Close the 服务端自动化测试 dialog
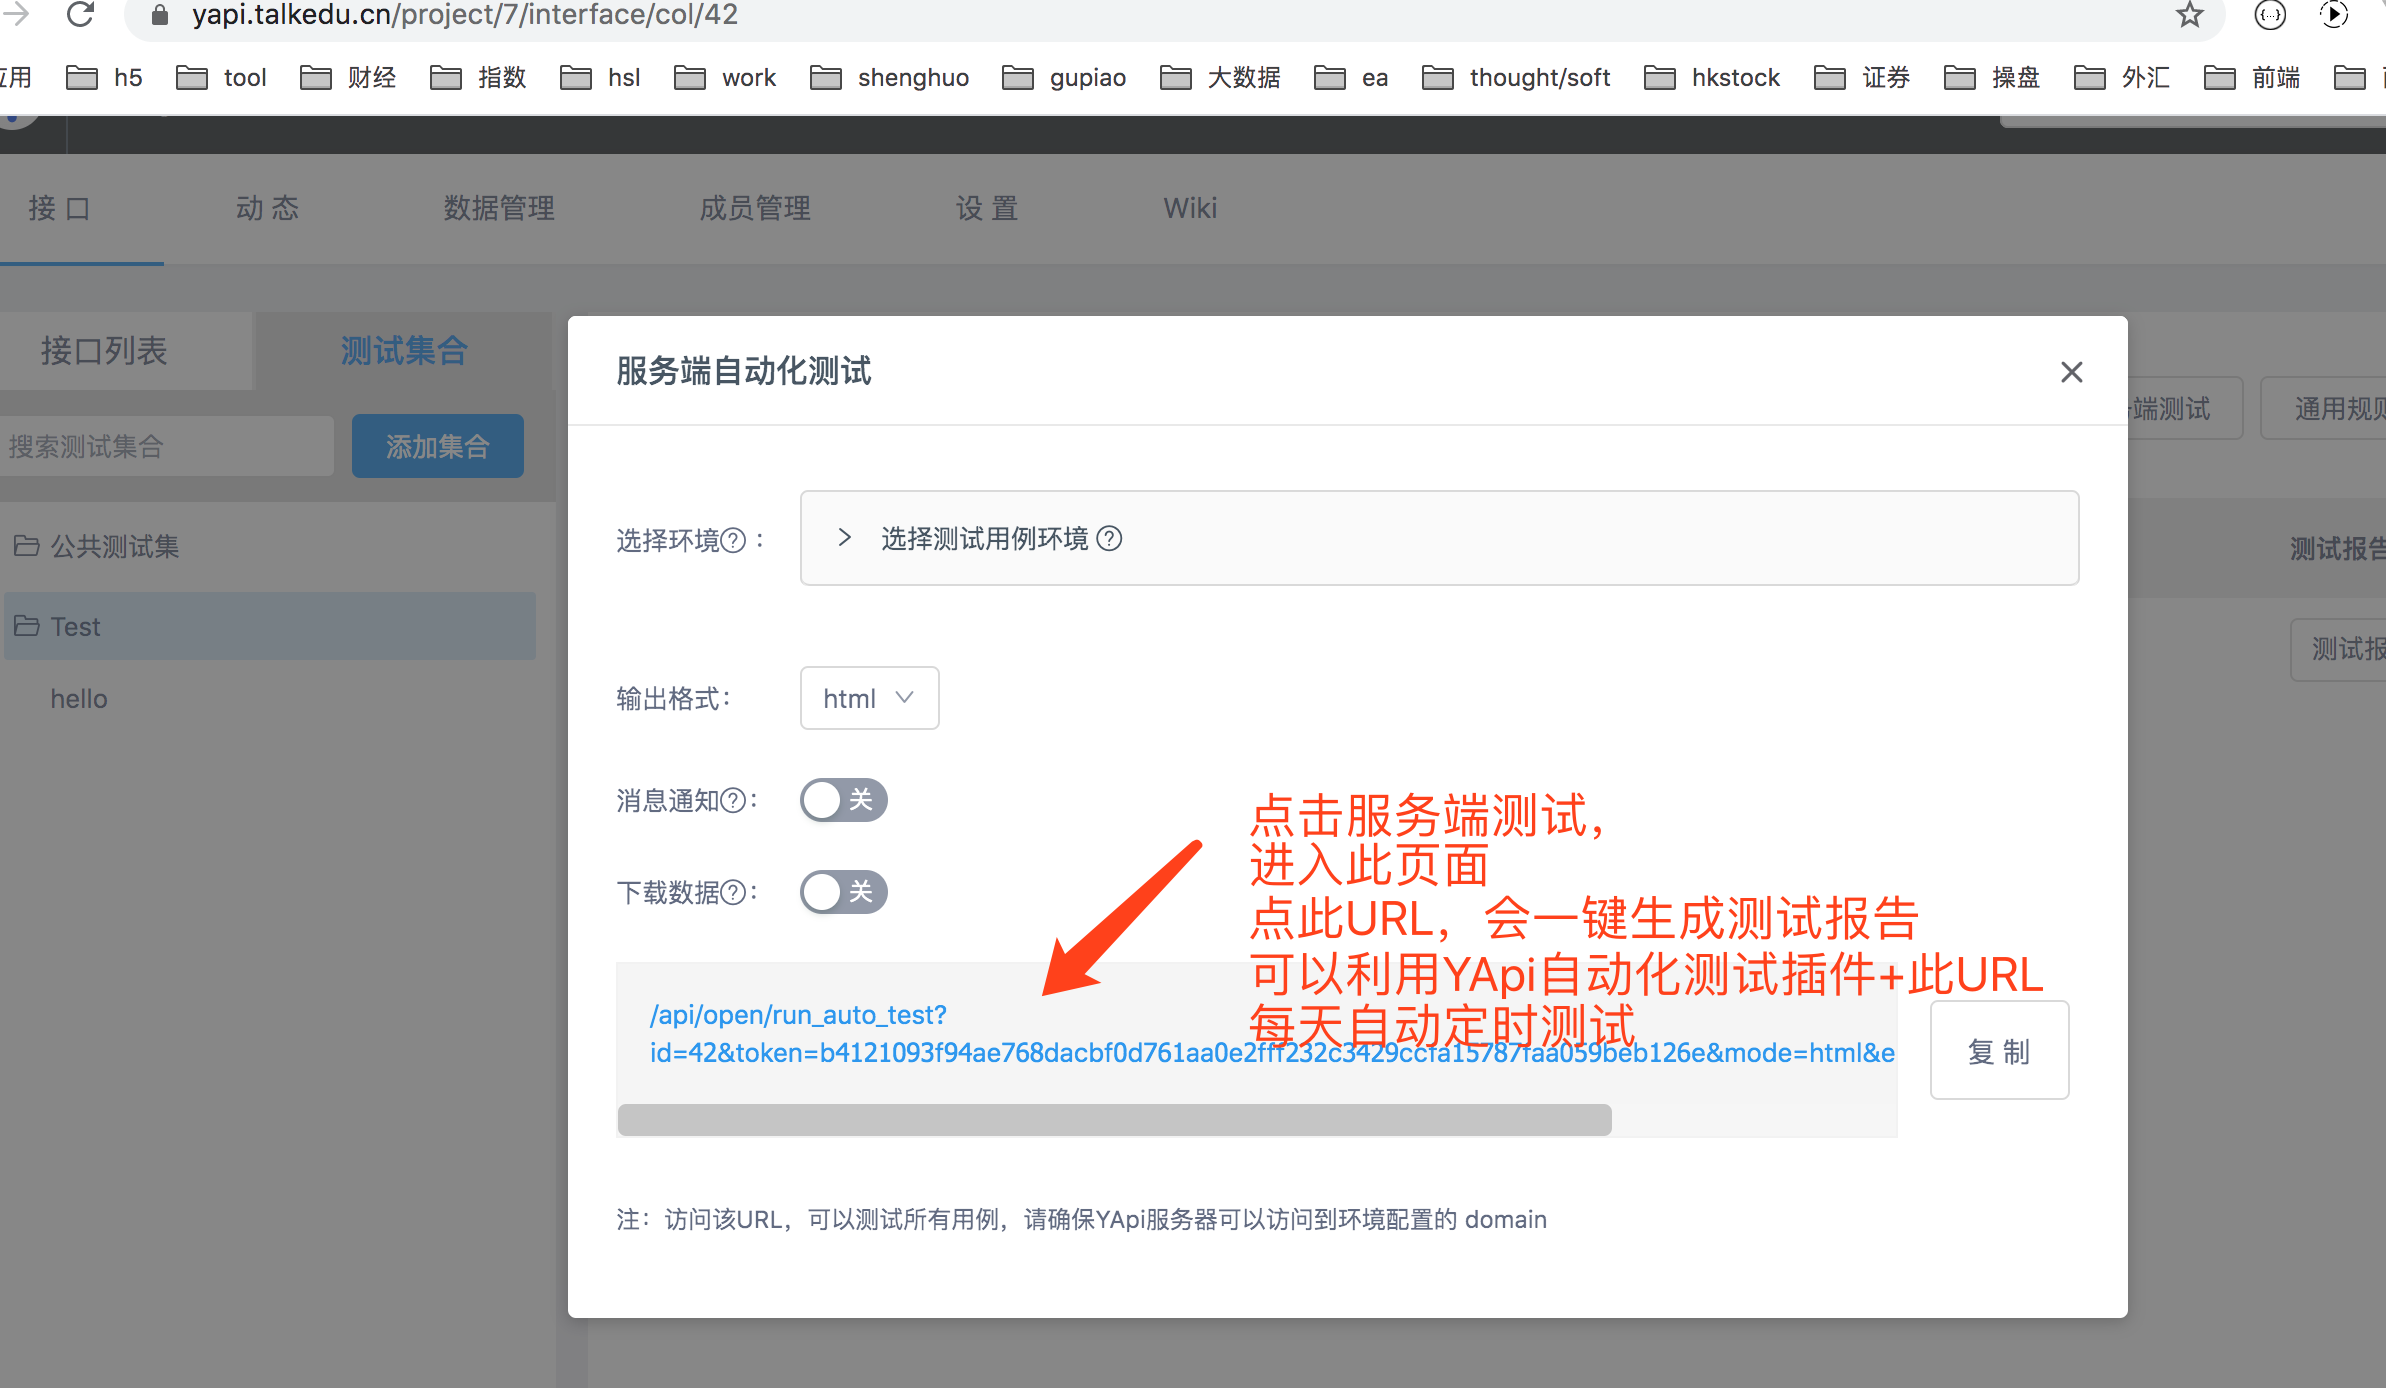Image resolution: width=2386 pixels, height=1388 pixels. click(2072, 372)
